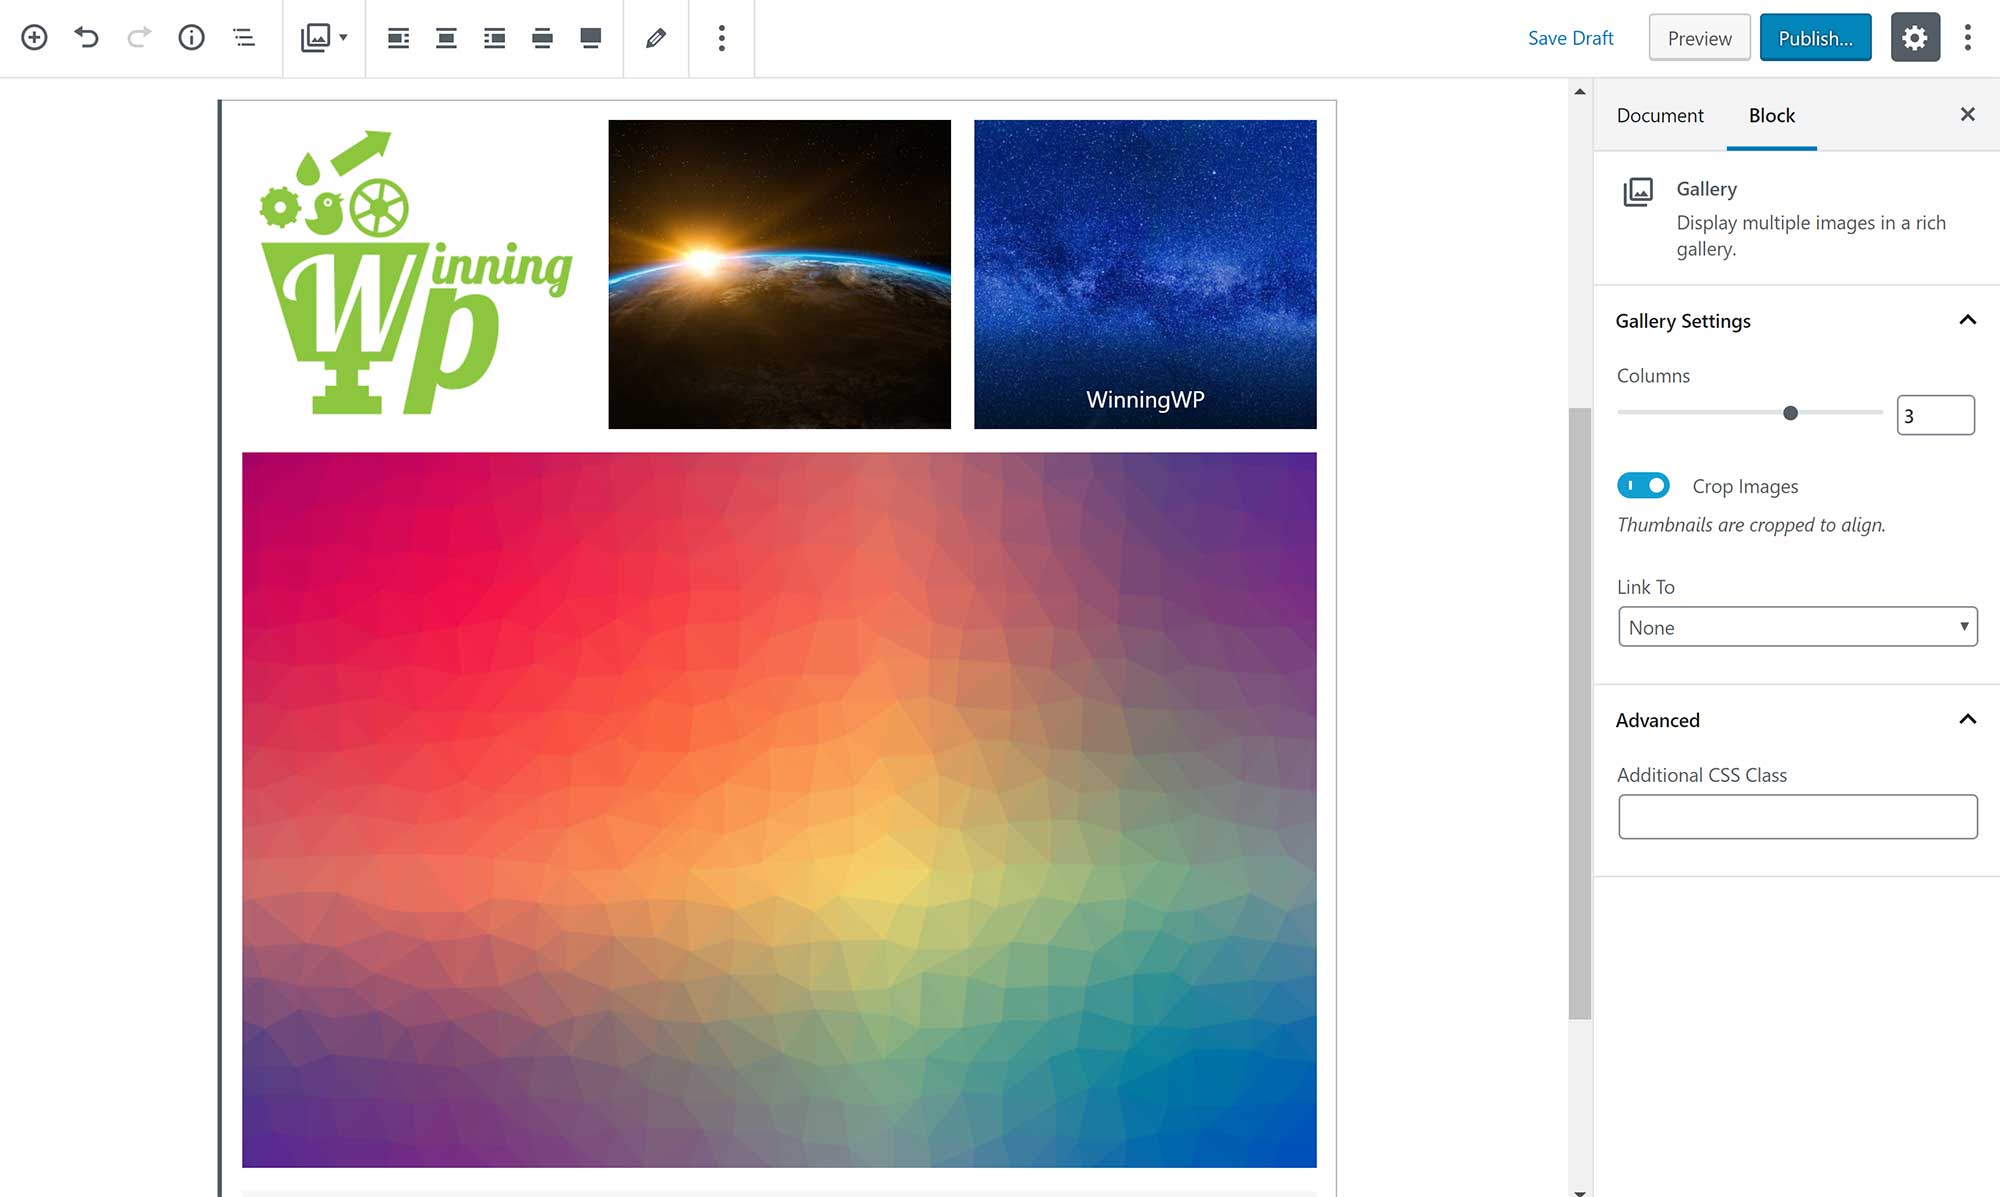Open the Link To dropdown
This screenshot has height=1197, width=2000.
click(1797, 627)
